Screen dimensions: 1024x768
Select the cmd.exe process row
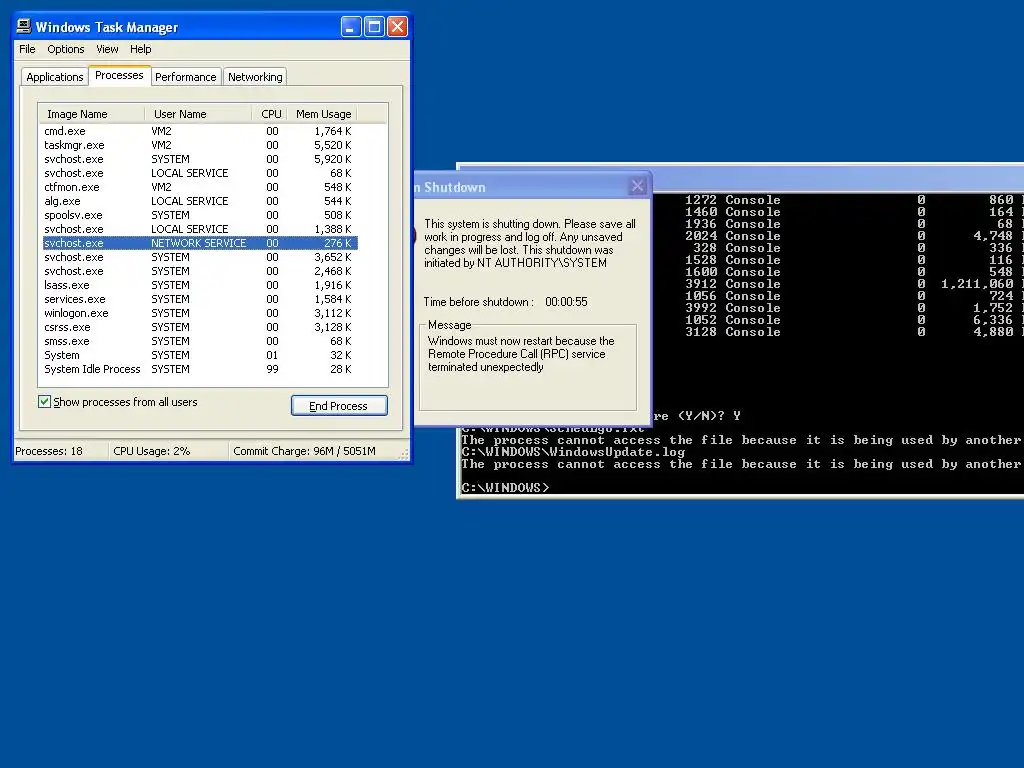[199, 131]
